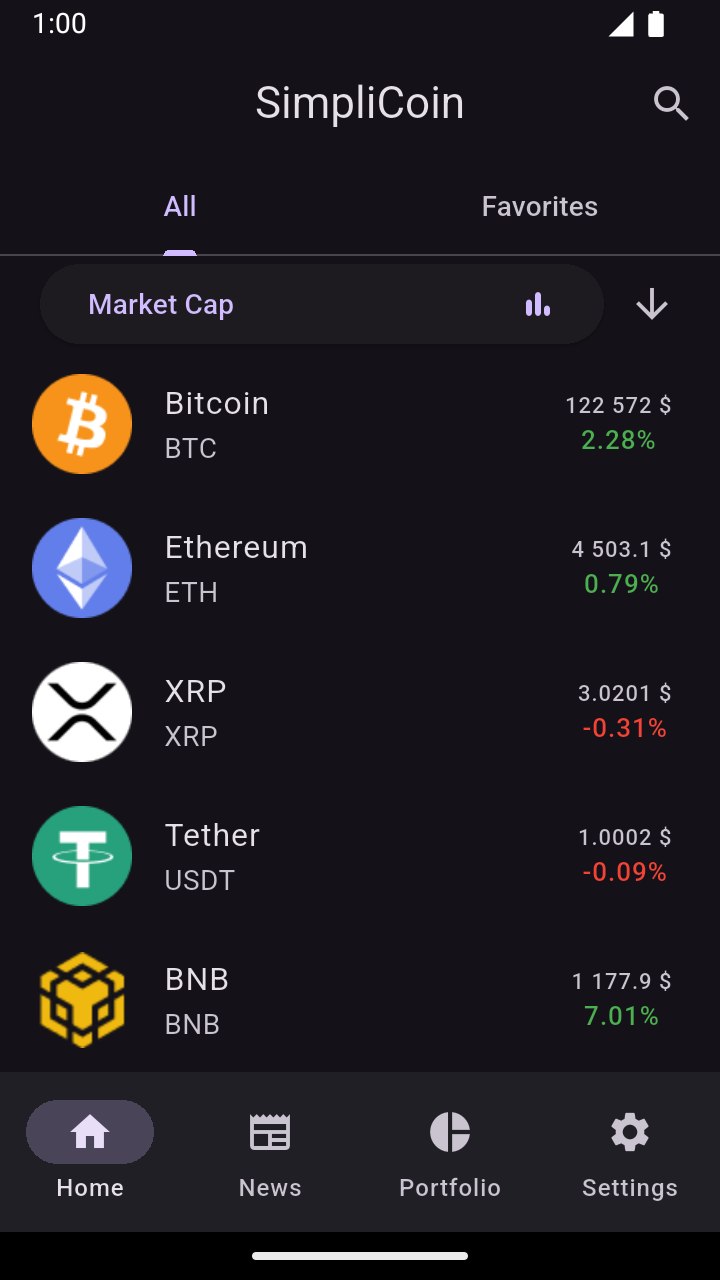The image size is (720, 1280).
Task: Tap the XRP price 3.0201 $
Action: tap(624, 693)
